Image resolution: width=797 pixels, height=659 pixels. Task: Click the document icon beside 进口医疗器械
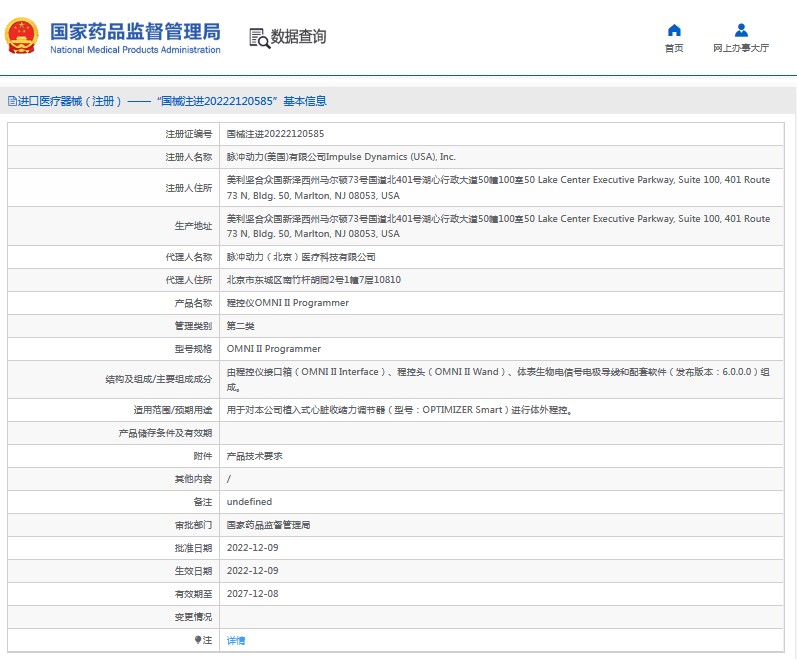click(x=12, y=101)
